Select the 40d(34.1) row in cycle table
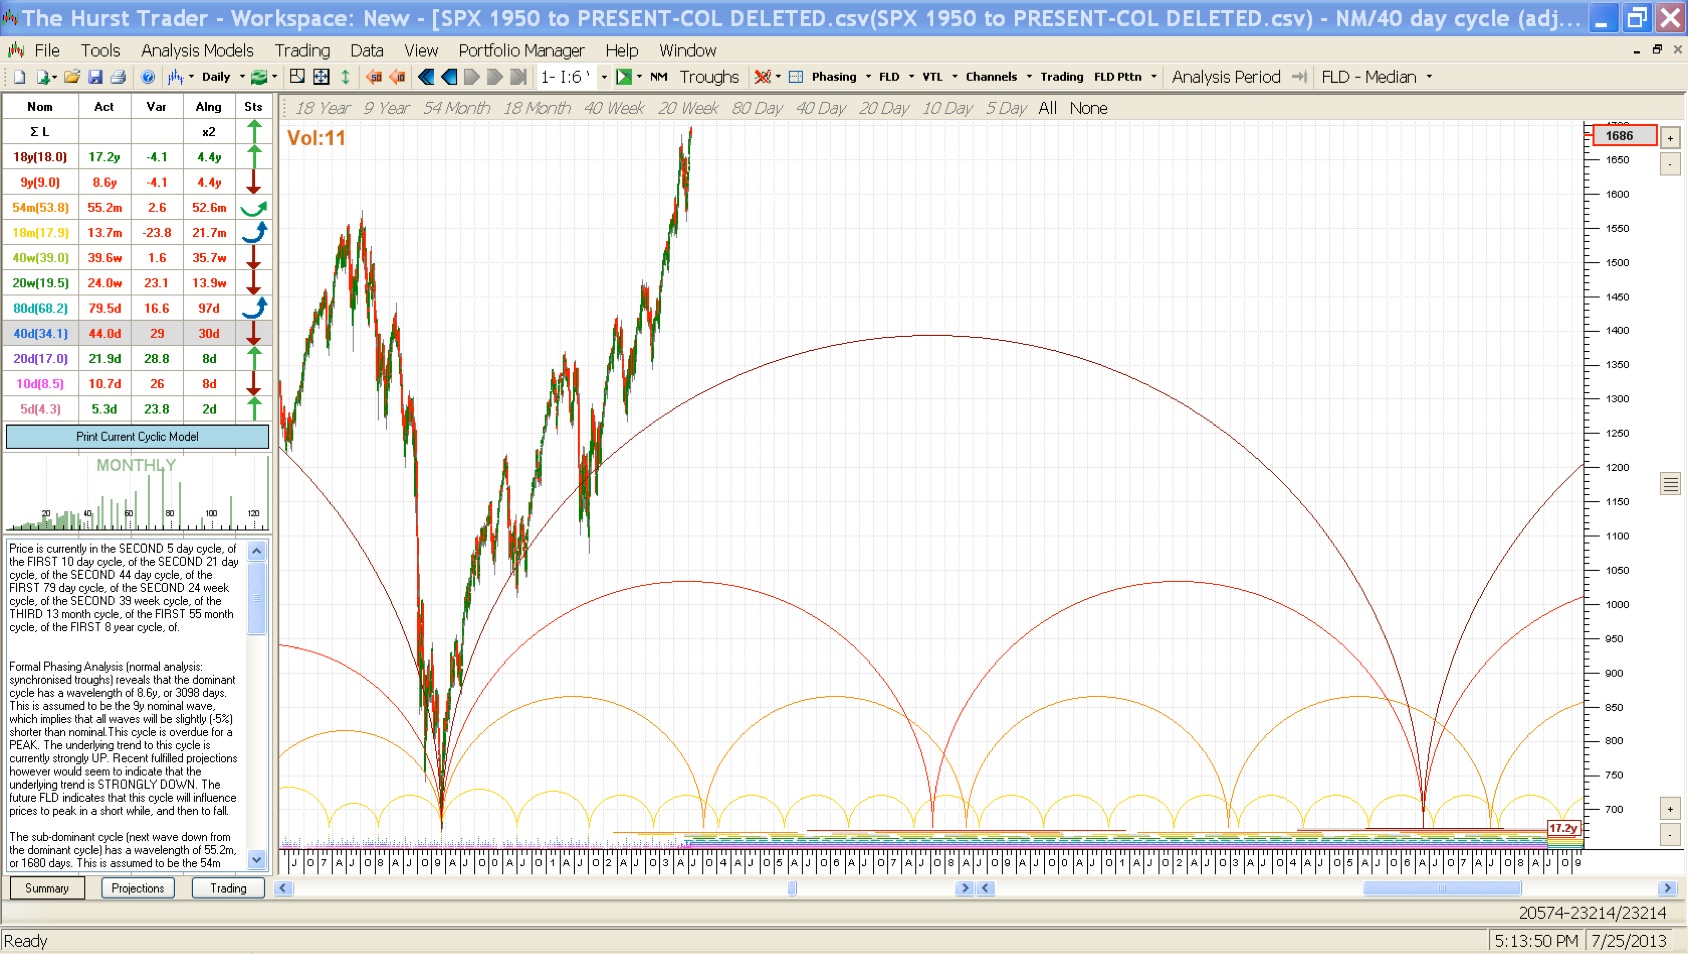Image resolution: width=1688 pixels, height=954 pixels. [x=40, y=333]
